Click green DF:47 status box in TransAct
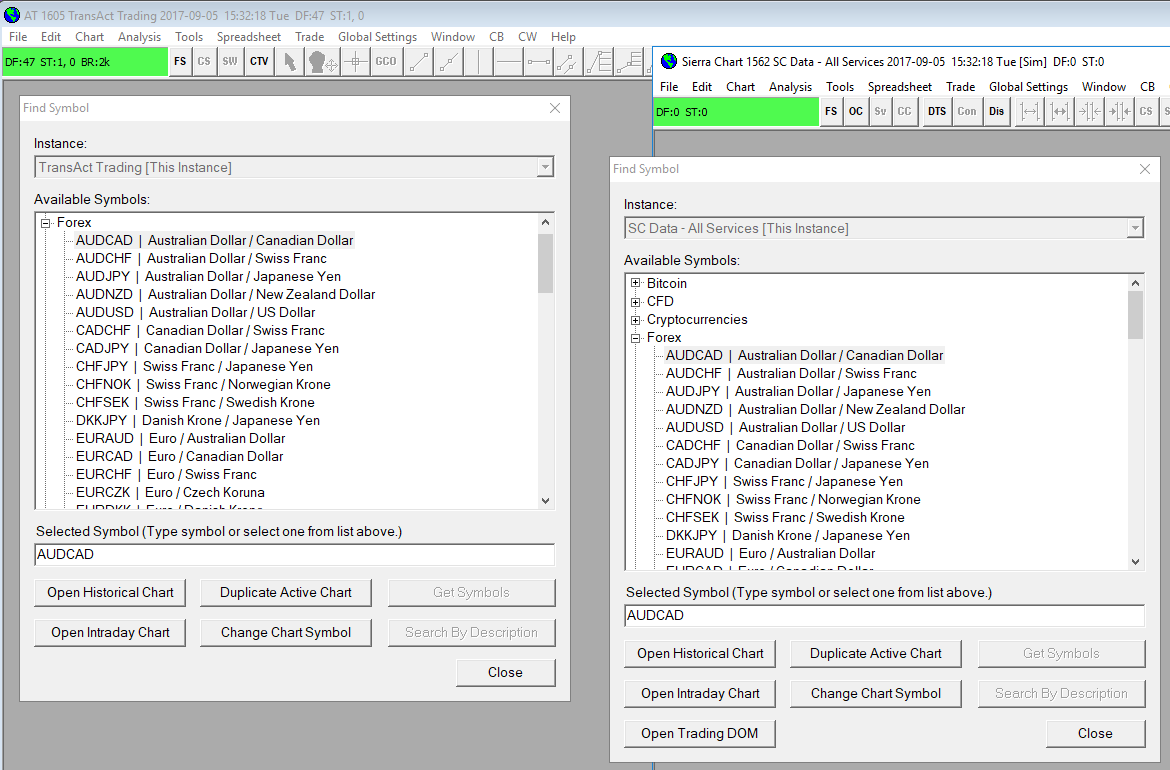 pyautogui.click(x=85, y=62)
